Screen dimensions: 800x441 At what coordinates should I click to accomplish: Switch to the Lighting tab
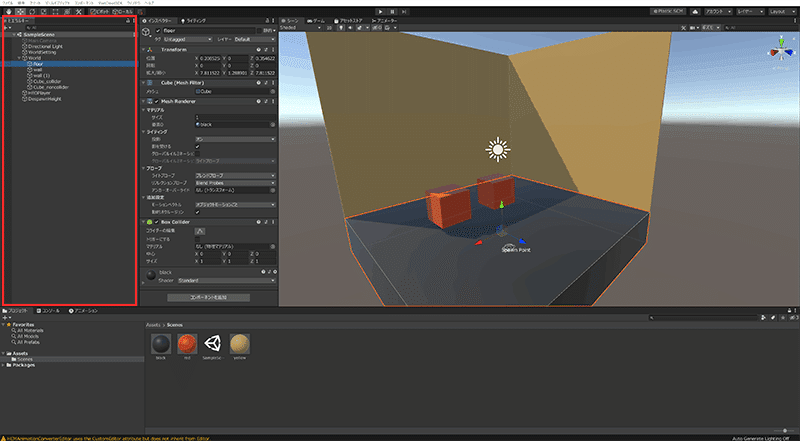[x=194, y=21]
